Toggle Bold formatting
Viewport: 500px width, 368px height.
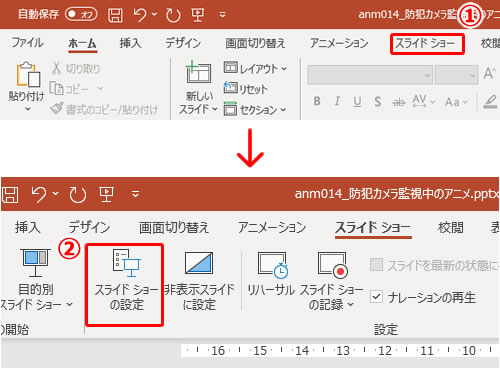tap(317, 101)
